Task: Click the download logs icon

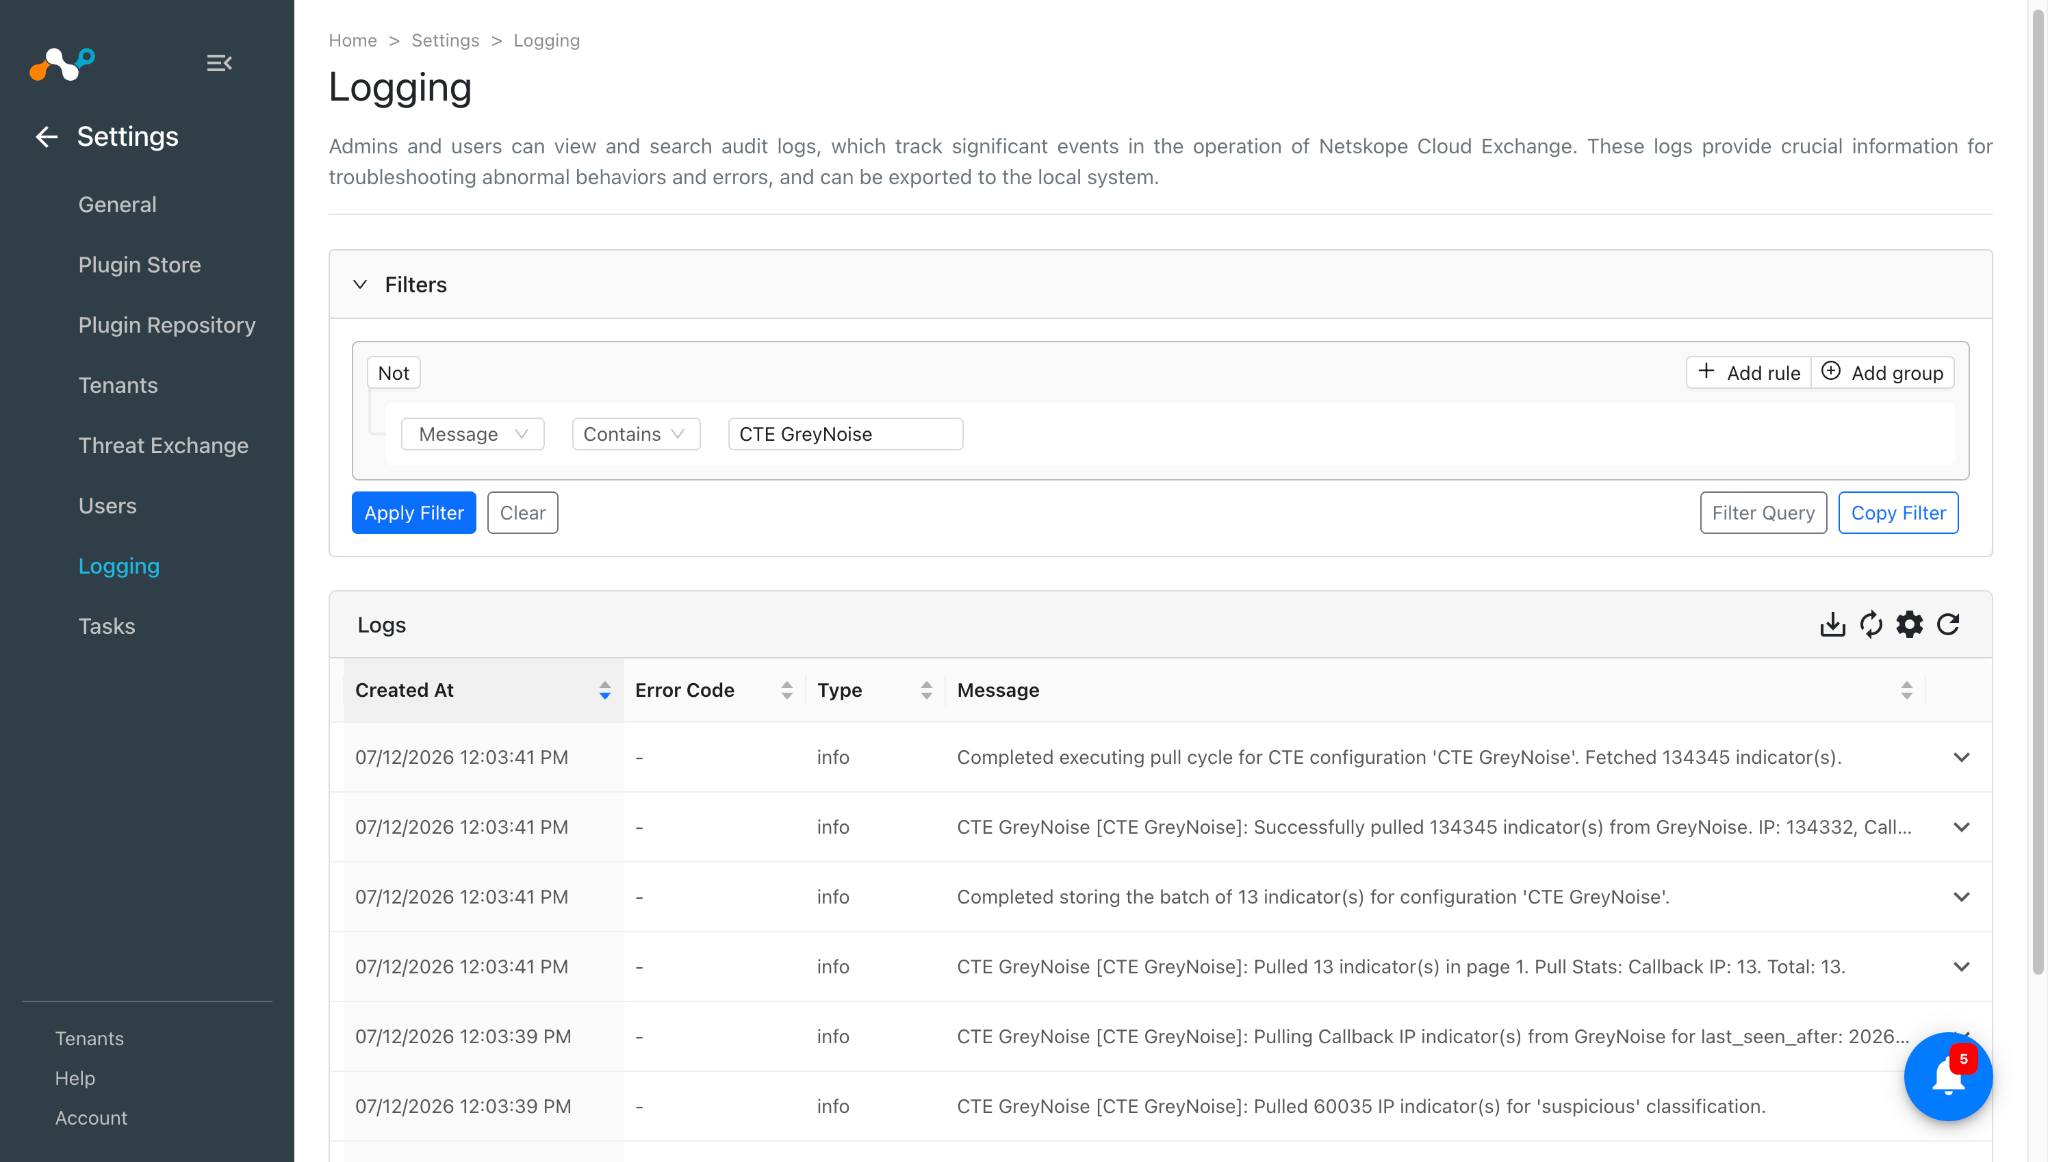Action: [1832, 625]
